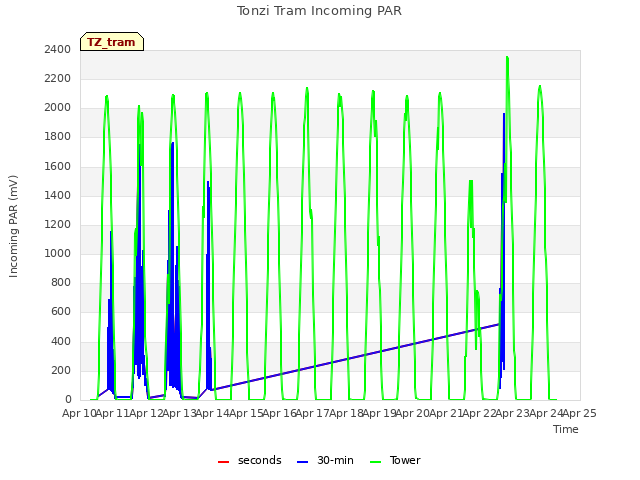Viewport: 640px width, 480px height.
Task: Click the red seconds legend color marker
Action: [x=223, y=462]
